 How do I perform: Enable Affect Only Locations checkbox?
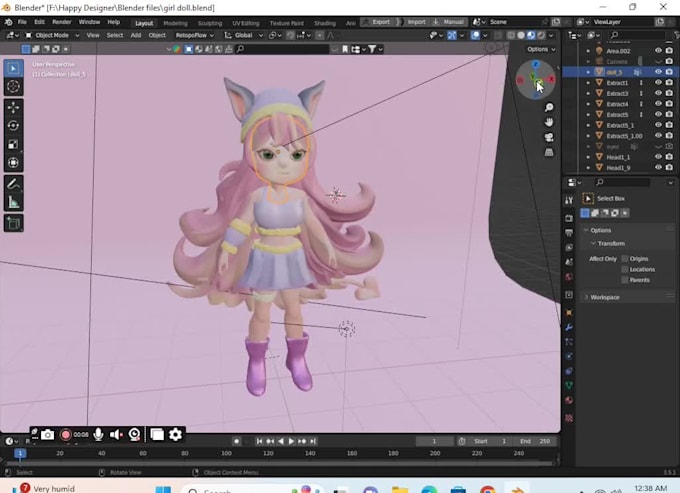point(625,269)
